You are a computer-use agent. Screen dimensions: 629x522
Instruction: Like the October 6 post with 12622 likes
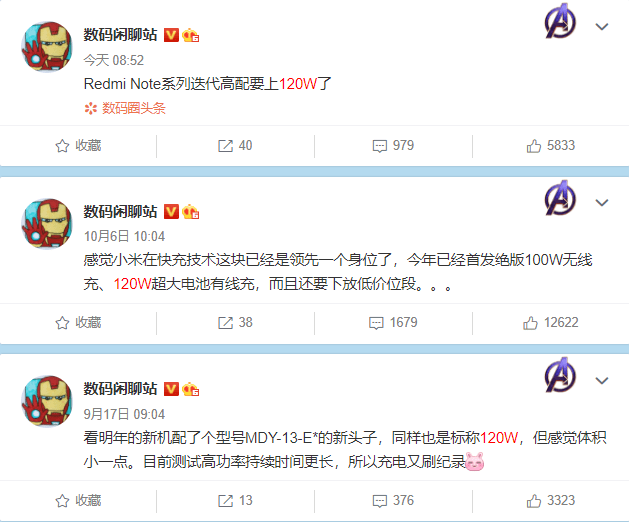coord(551,323)
